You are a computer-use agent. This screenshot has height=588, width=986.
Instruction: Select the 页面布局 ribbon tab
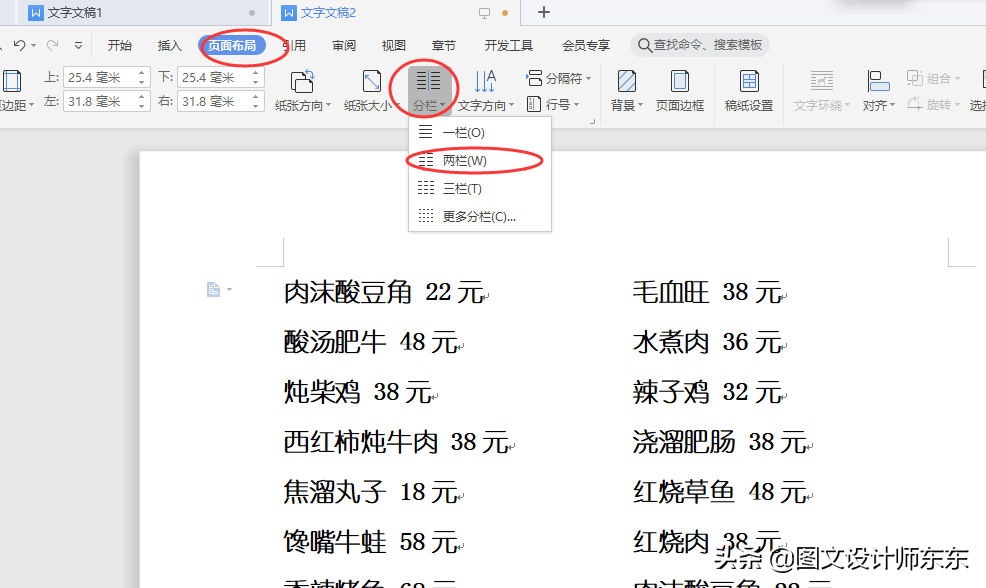click(x=232, y=45)
